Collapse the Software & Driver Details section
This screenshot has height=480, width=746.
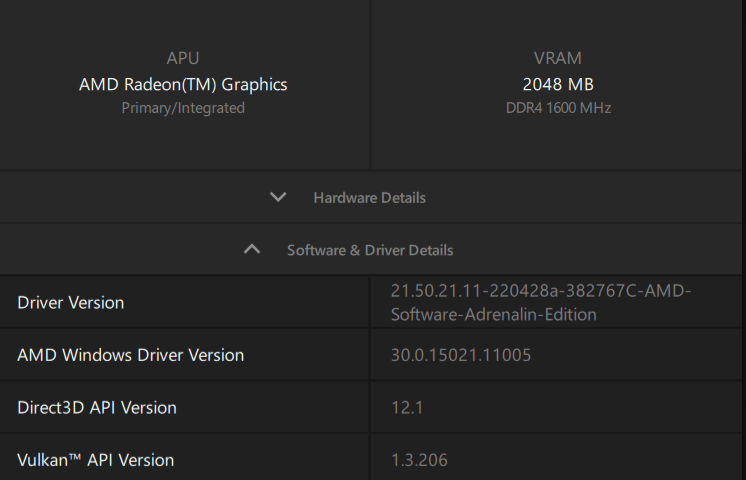pyautogui.click(x=371, y=250)
